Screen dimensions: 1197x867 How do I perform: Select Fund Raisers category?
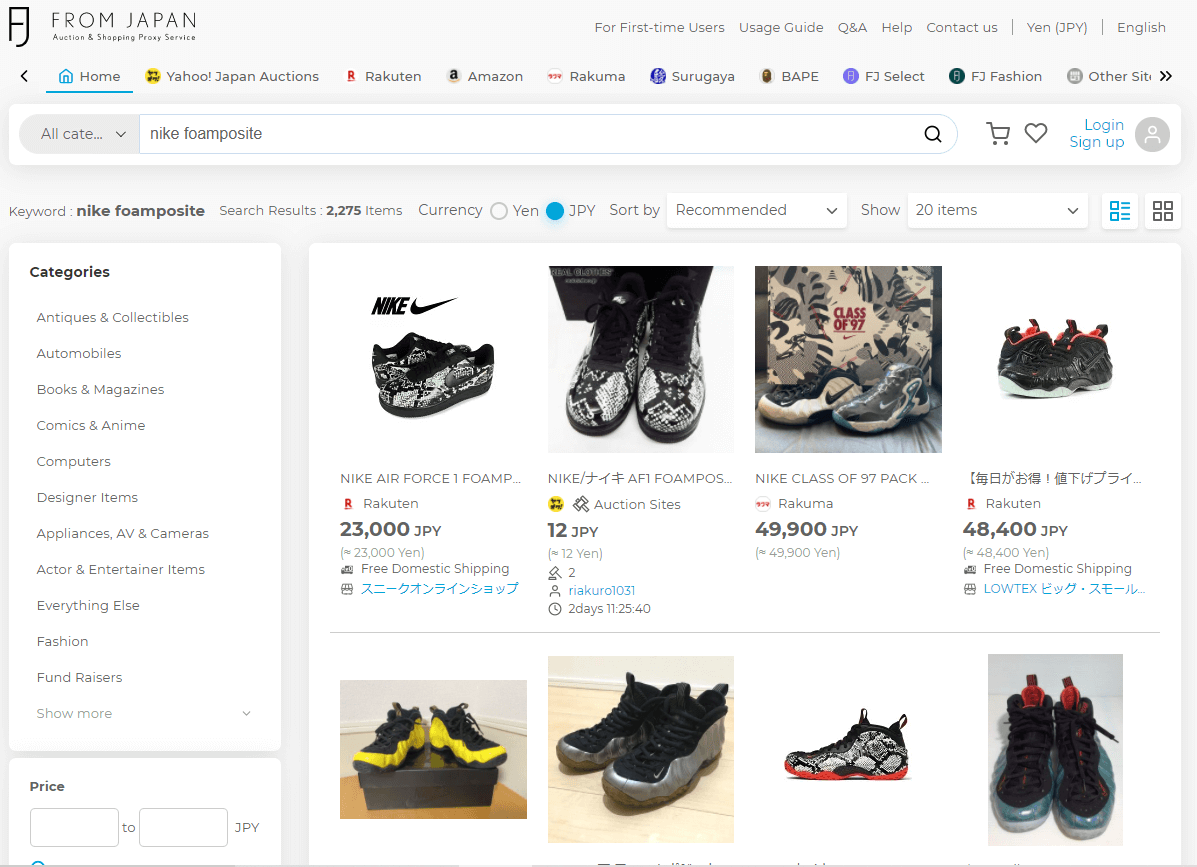pos(79,677)
